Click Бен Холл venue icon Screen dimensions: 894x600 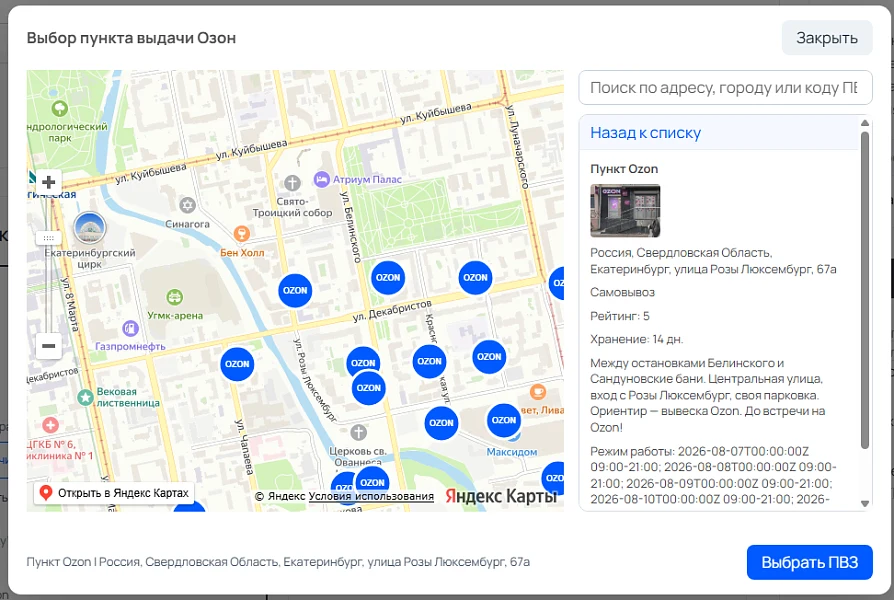pos(242,233)
